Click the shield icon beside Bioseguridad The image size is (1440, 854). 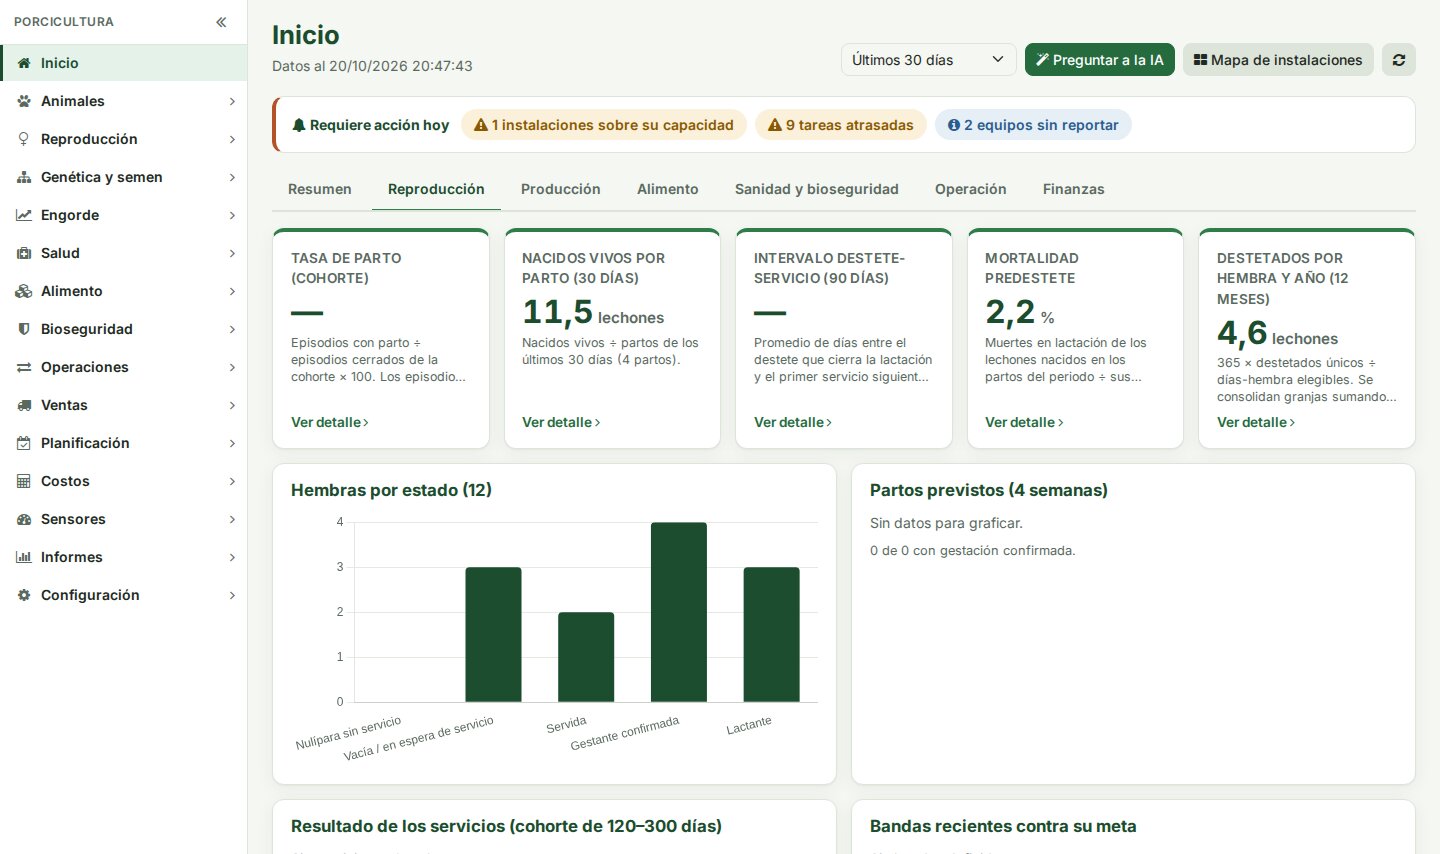(24, 329)
